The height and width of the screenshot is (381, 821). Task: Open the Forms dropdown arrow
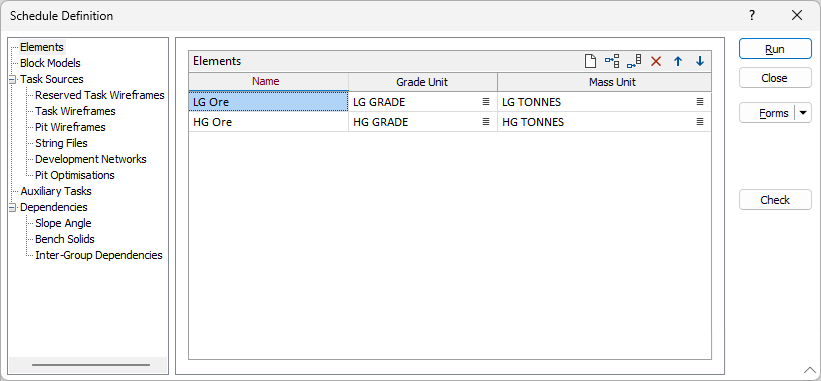click(x=803, y=113)
